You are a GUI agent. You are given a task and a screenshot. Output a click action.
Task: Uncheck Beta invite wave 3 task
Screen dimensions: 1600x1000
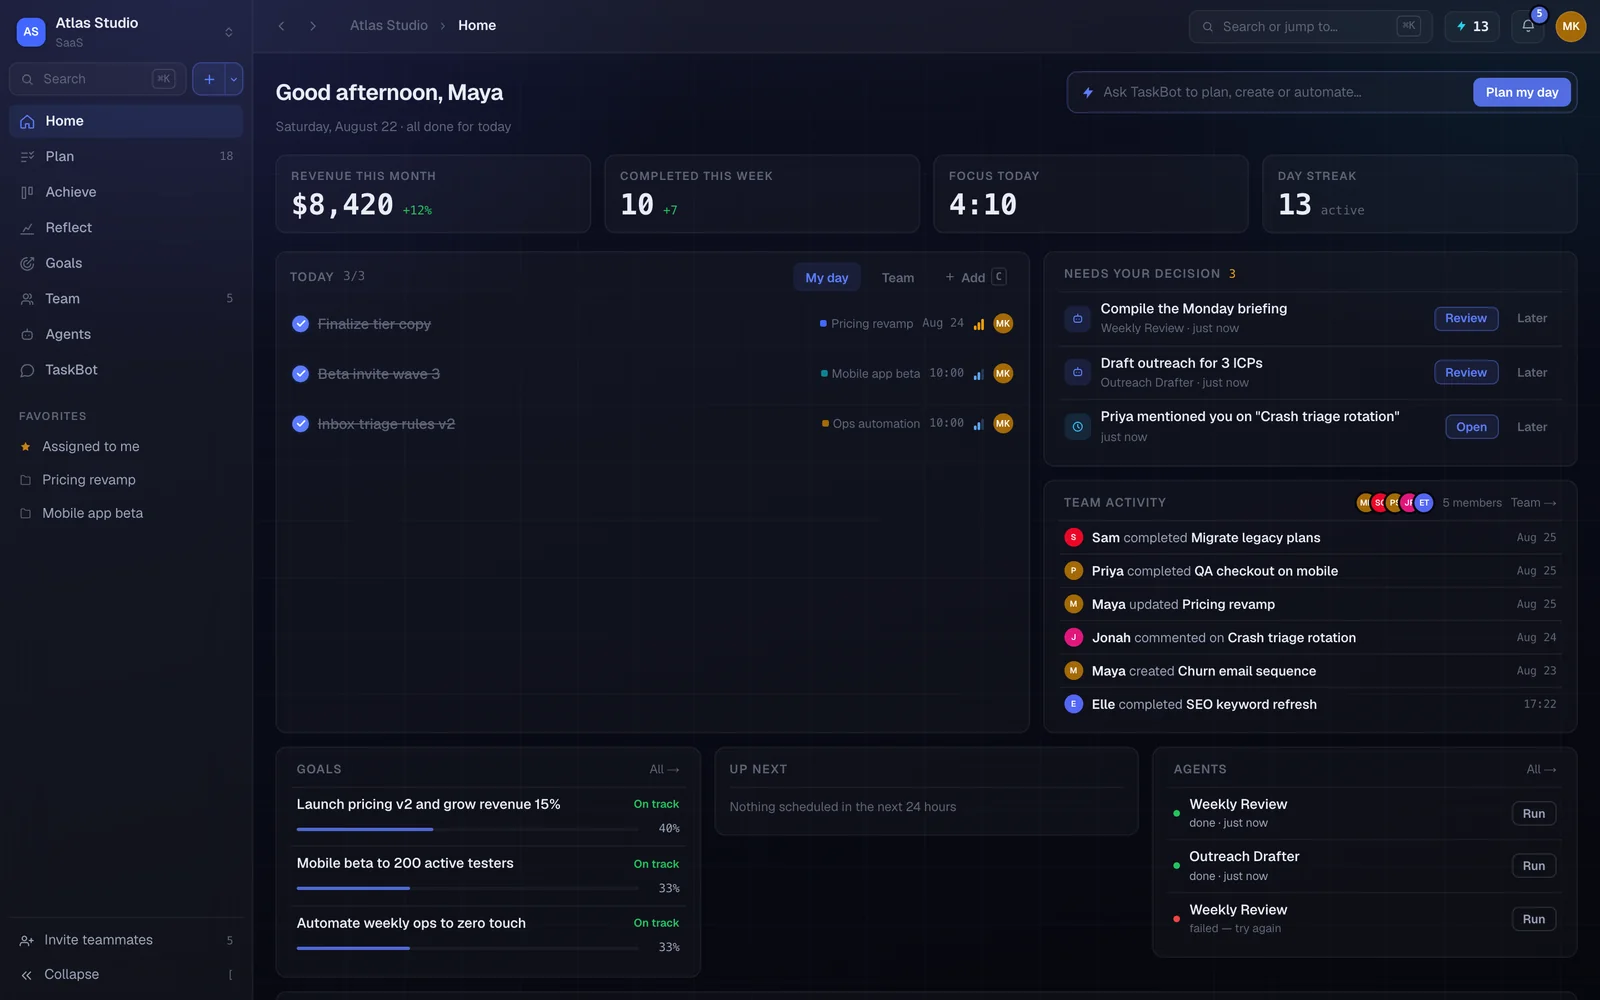click(x=300, y=374)
